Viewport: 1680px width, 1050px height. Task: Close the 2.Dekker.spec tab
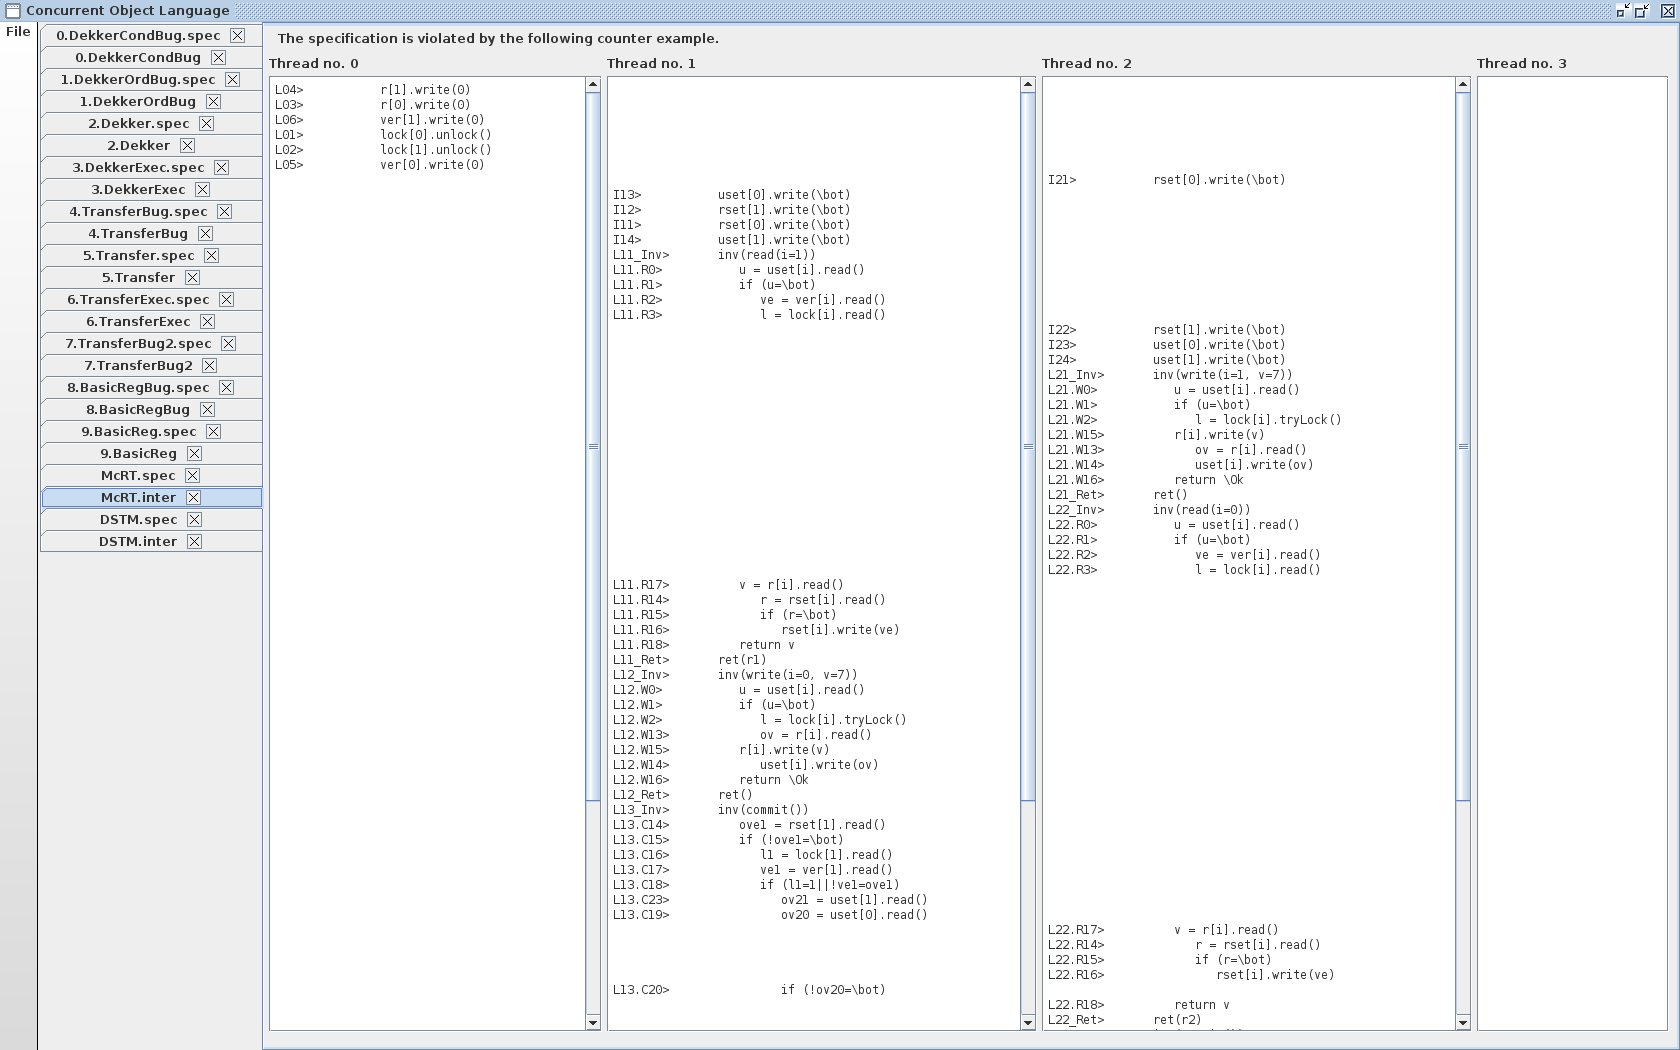click(x=206, y=123)
